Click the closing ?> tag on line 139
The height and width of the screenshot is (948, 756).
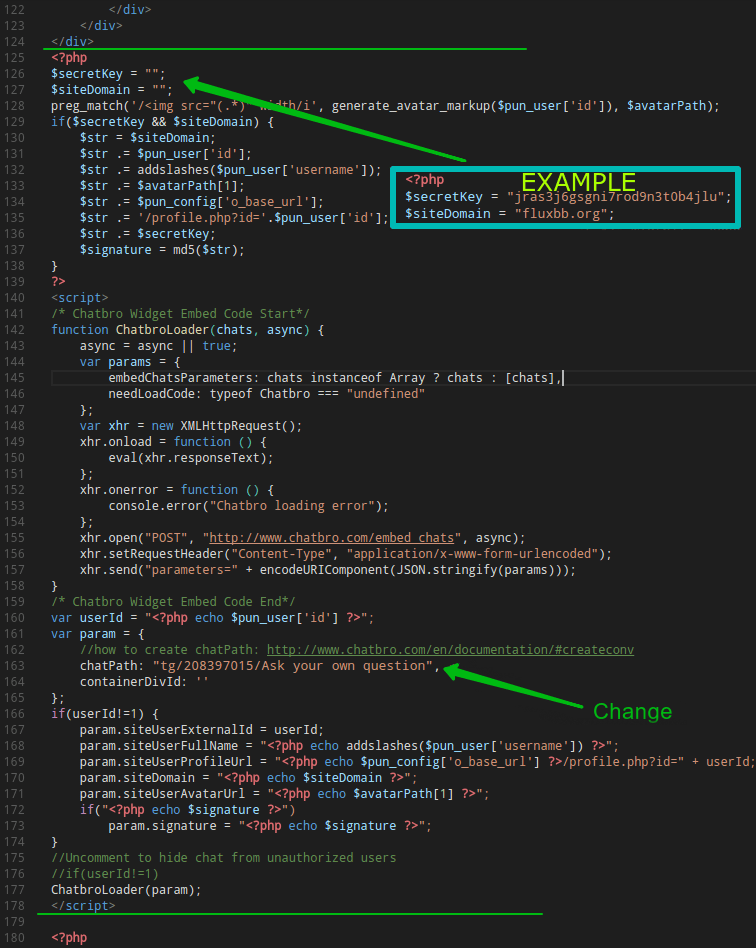(x=58, y=282)
